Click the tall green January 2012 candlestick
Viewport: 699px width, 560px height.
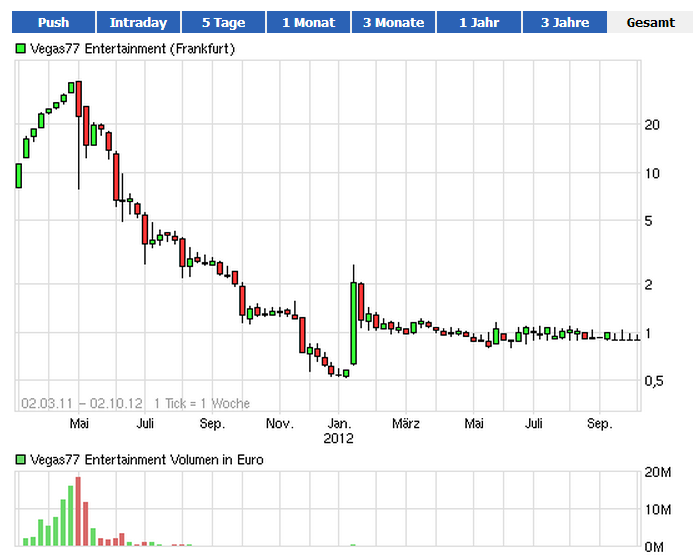[354, 323]
